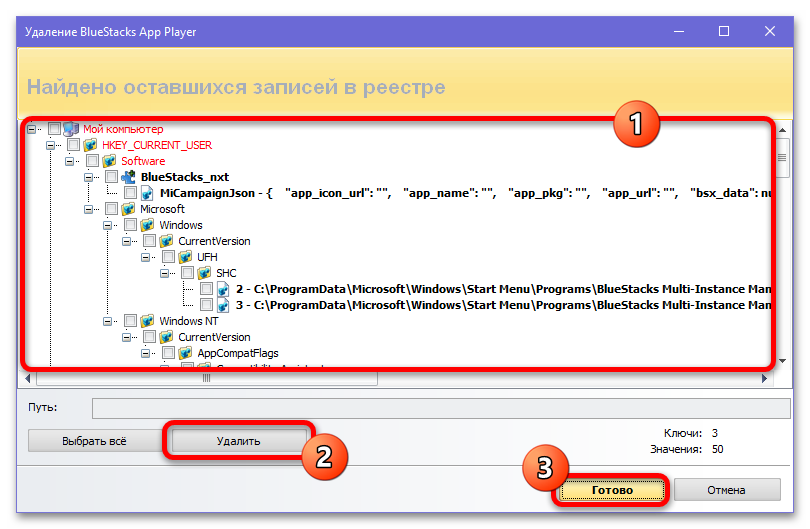Select the MiCampaignJson value row text

[465, 193]
